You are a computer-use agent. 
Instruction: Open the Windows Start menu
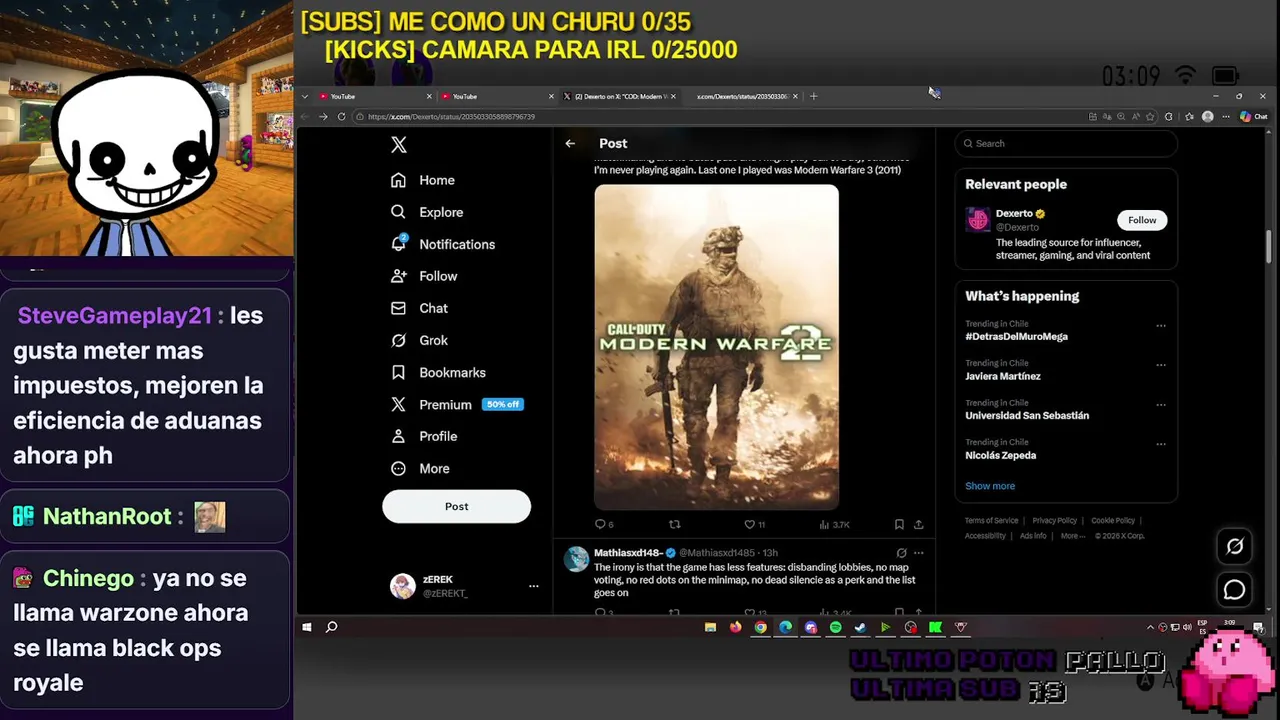pyautogui.click(x=307, y=627)
